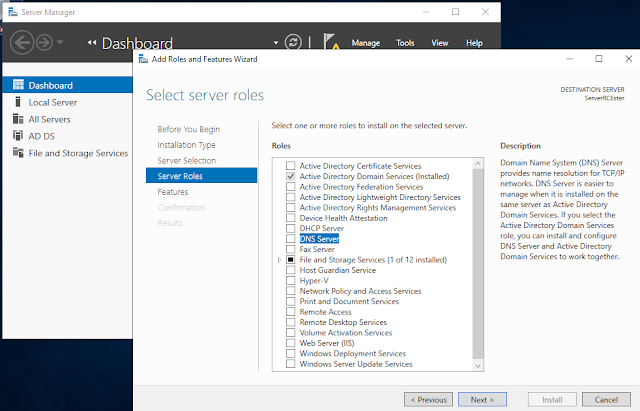
Task: Maximize the Add Roles and Features Wizard
Action: click(599, 59)
